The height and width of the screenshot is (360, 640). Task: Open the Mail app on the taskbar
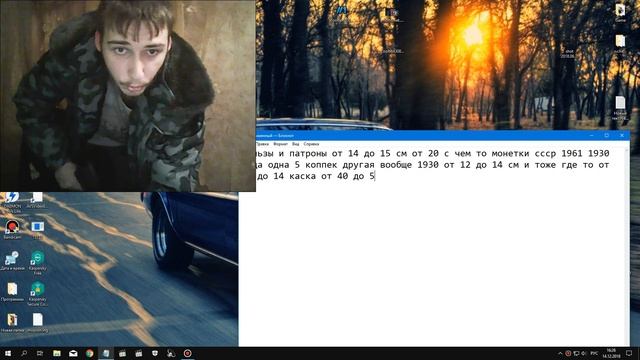tap(73, 353)
